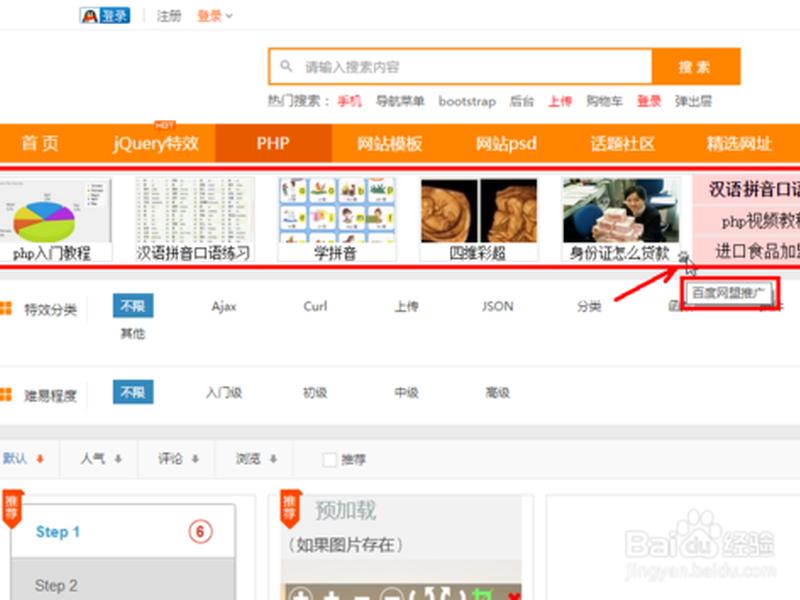Open the 话题社区 navigation tab
Viewport: 800px width, 600px height.
[x=622, y=143]
